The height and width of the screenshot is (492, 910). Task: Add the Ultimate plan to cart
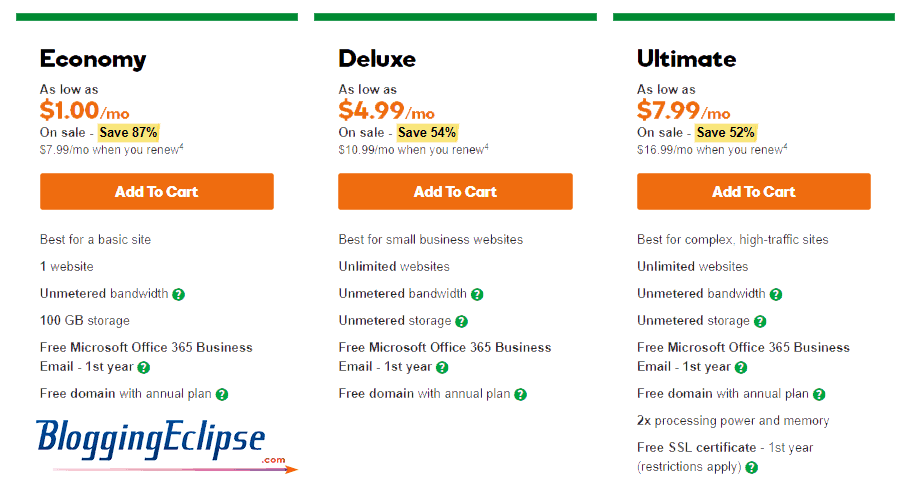pos(754,191)
